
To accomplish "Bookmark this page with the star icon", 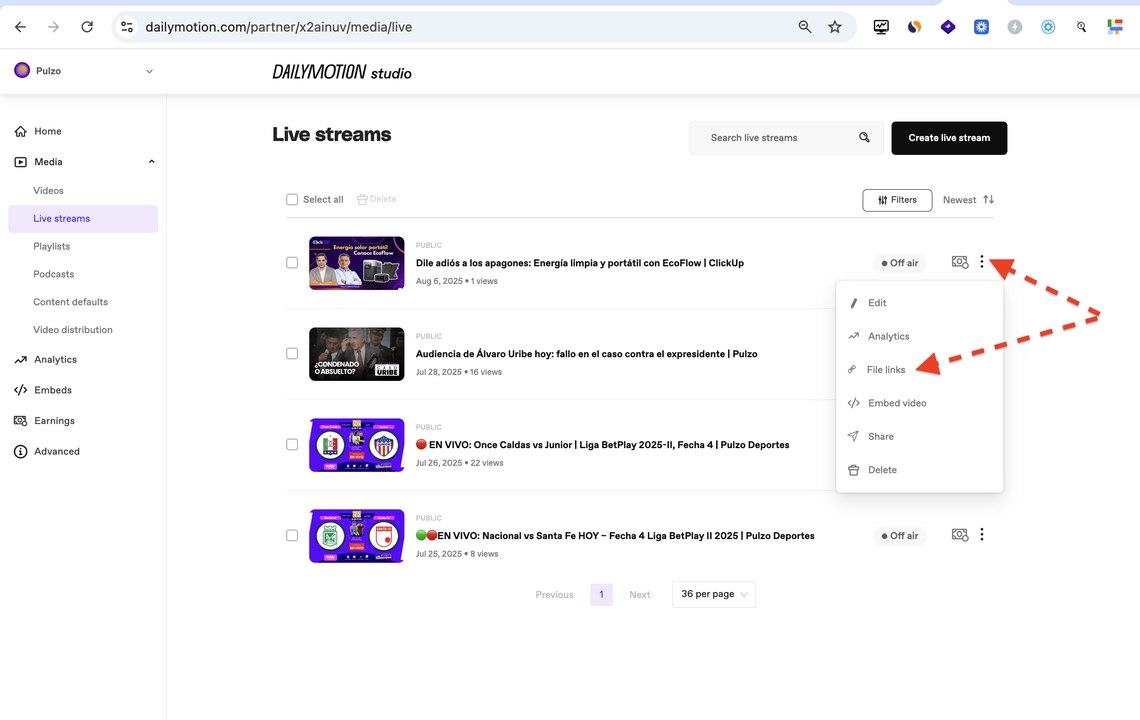I will tap(835, 27).
